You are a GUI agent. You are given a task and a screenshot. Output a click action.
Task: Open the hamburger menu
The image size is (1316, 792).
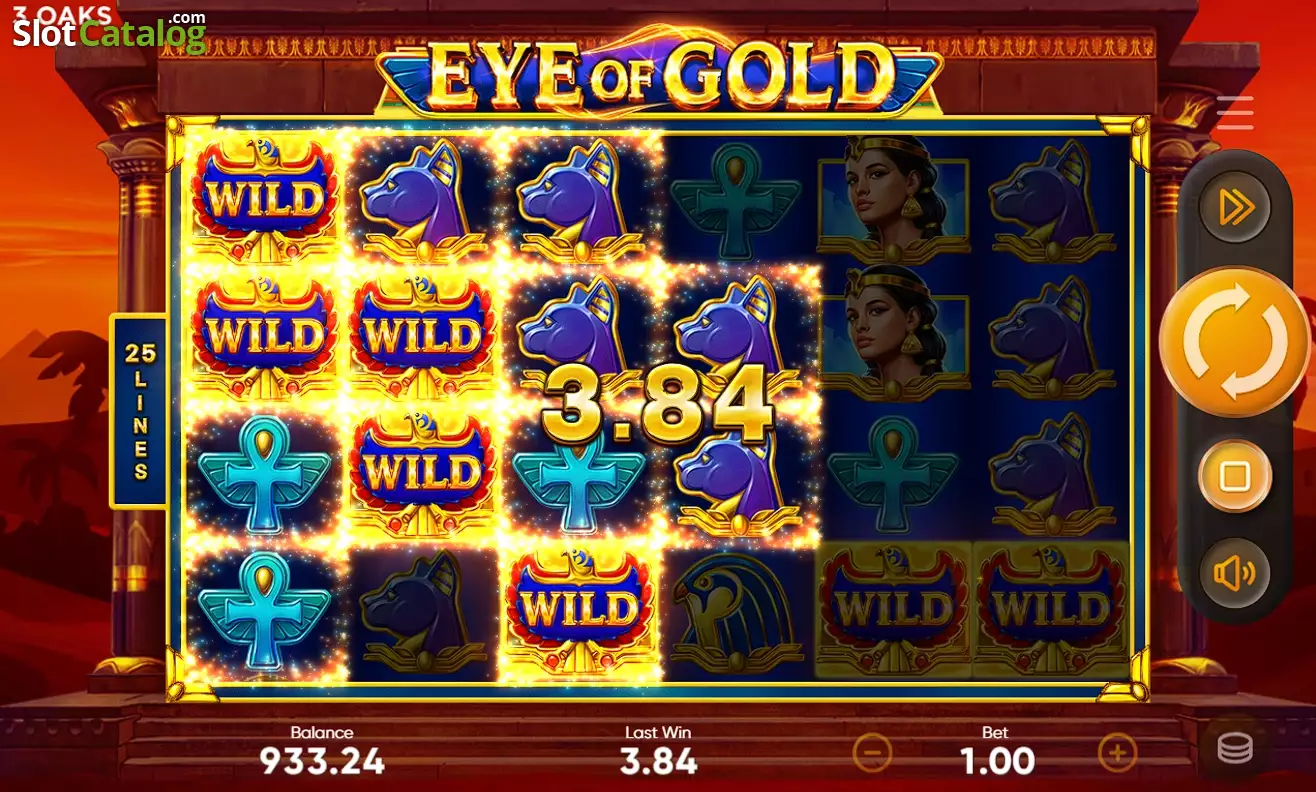1235,113
